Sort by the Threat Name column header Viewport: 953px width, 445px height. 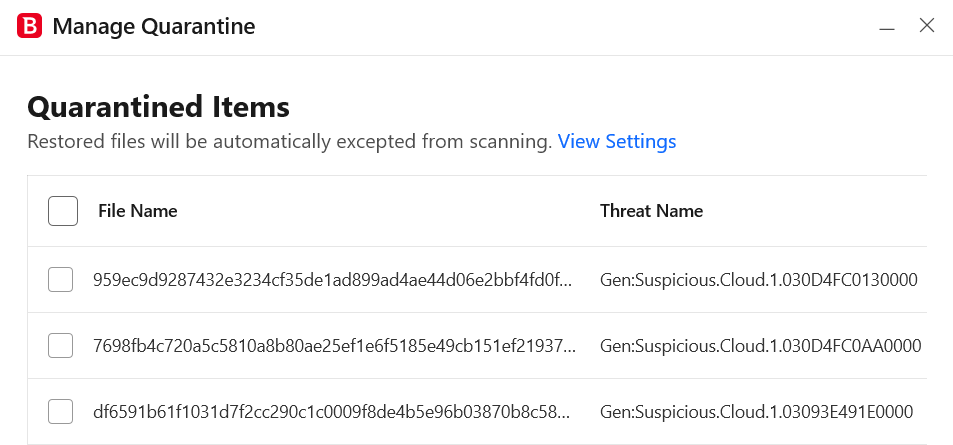(652, 211)
